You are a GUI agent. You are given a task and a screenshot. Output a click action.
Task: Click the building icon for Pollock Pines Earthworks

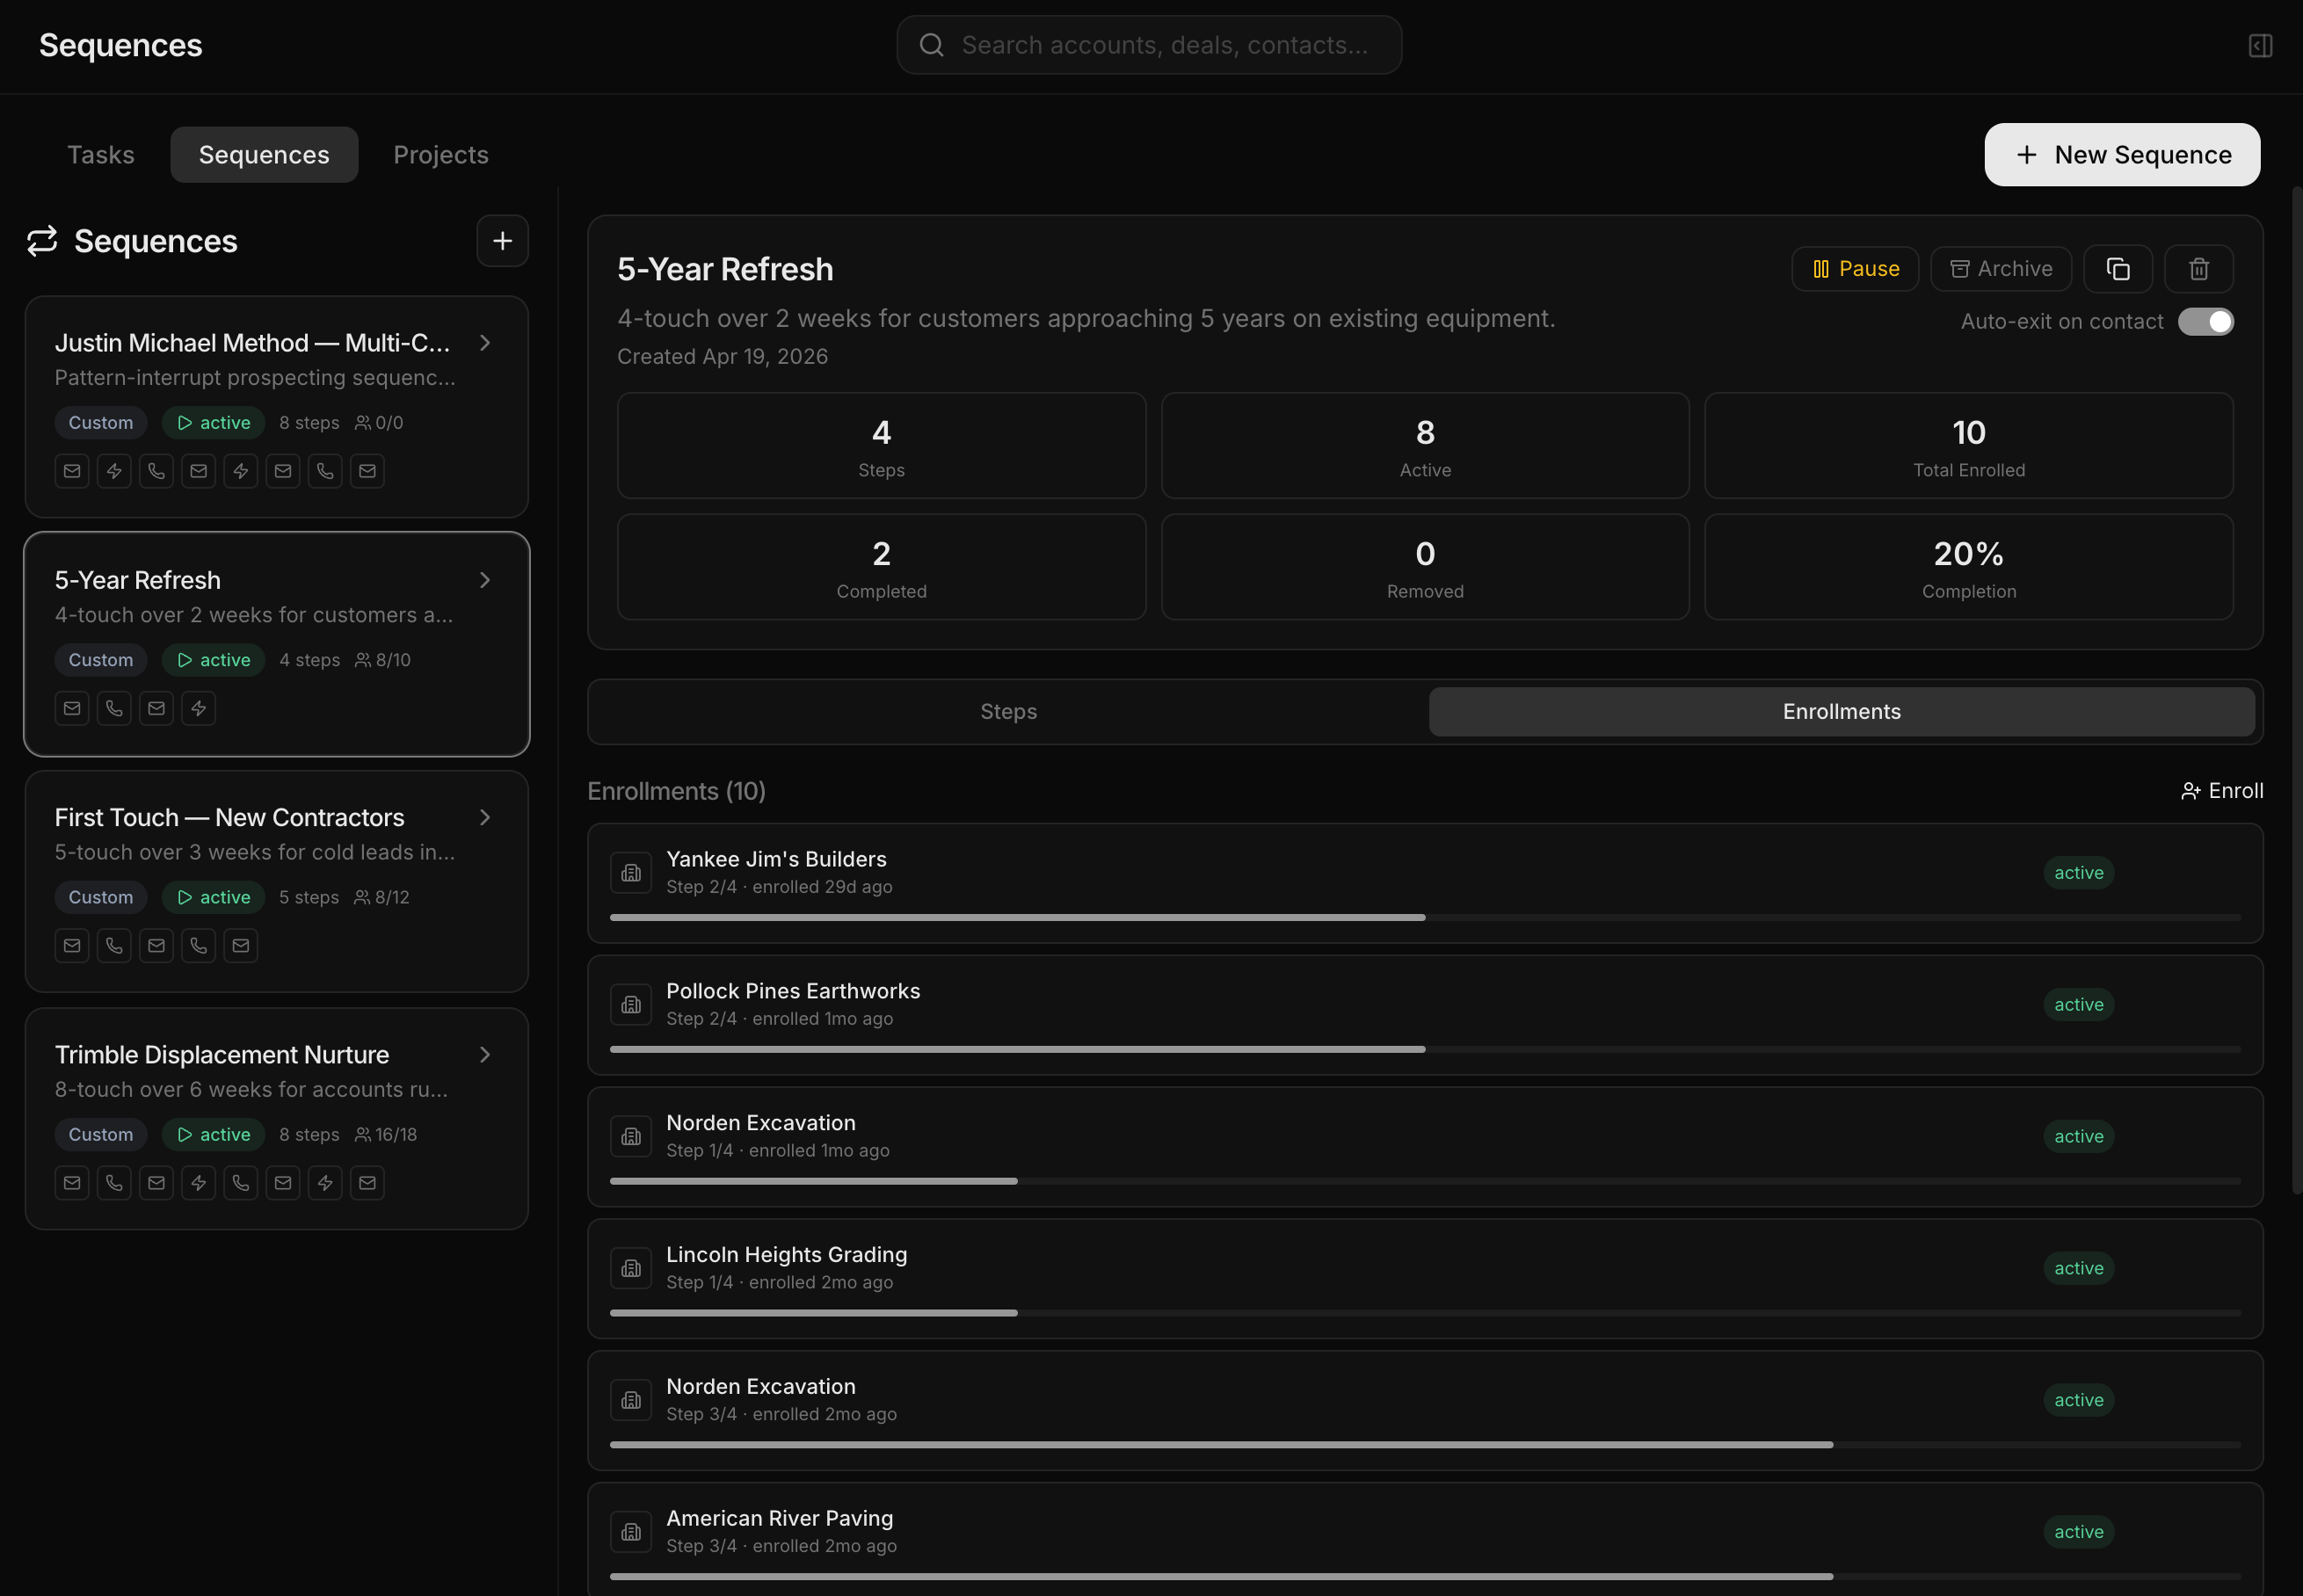click(x=631, y=1005)
